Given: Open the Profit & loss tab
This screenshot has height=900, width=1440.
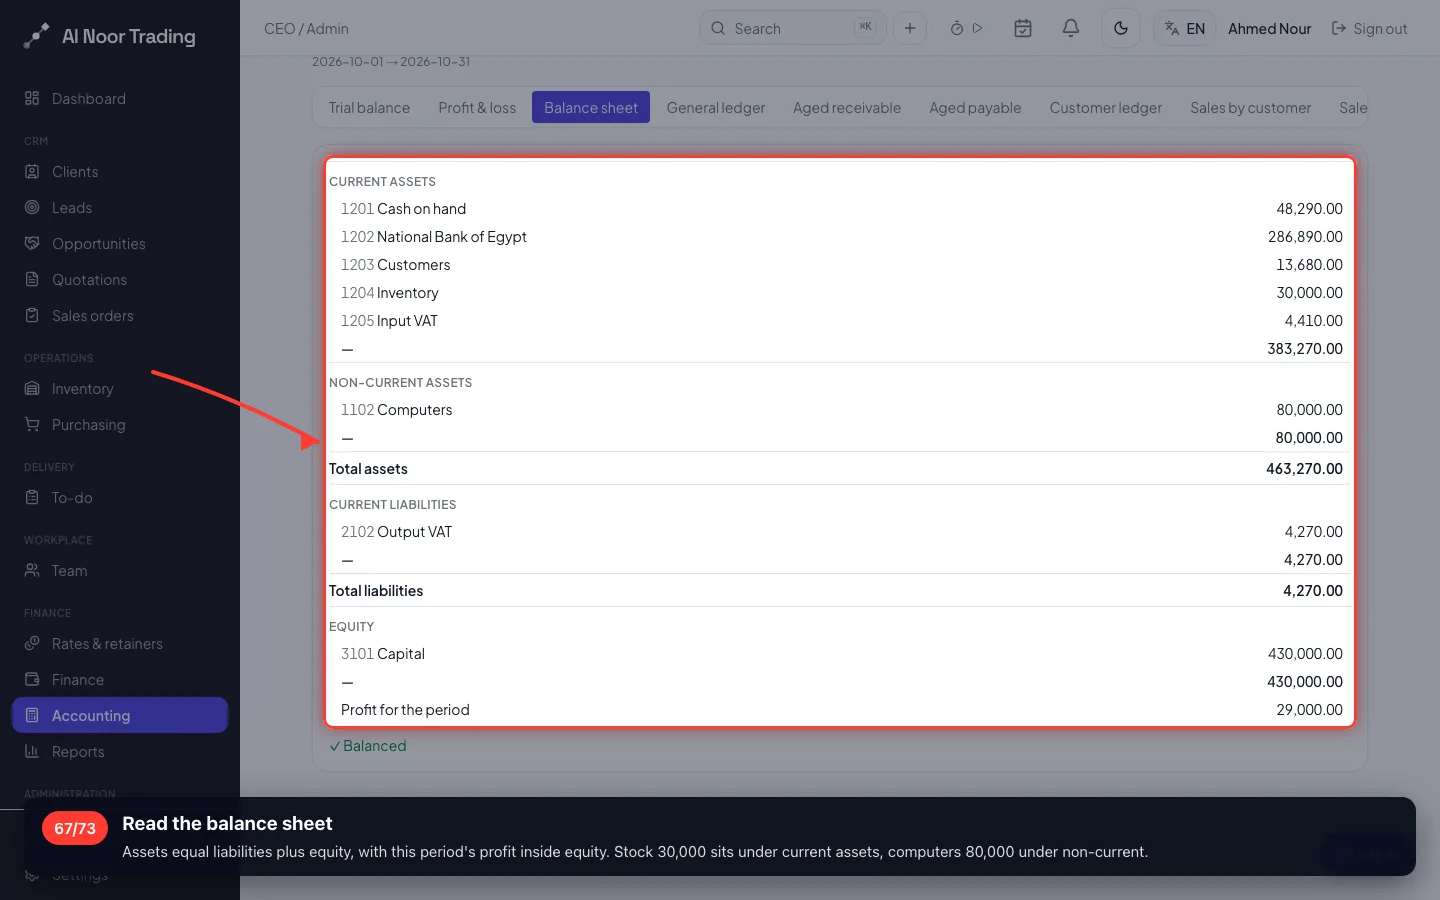Looking at the screenshot, I should point(477,107).
